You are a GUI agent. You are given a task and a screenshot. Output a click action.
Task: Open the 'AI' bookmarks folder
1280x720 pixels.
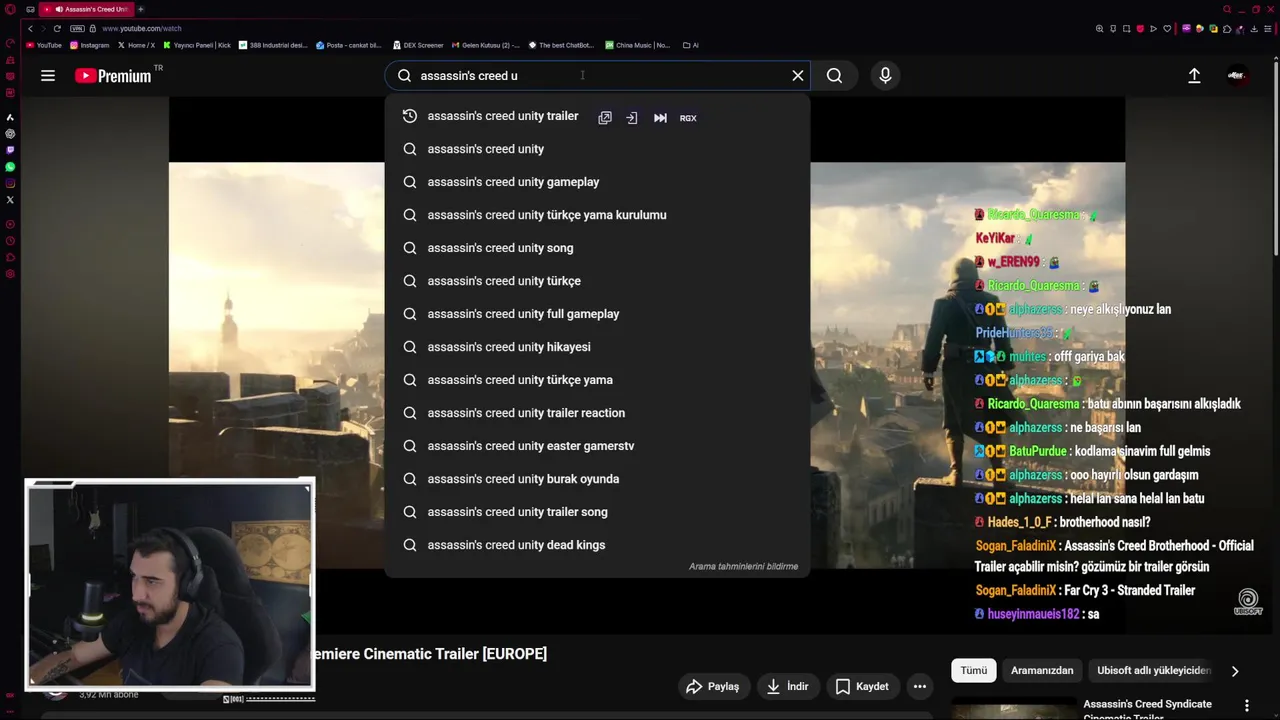[690, 45]
